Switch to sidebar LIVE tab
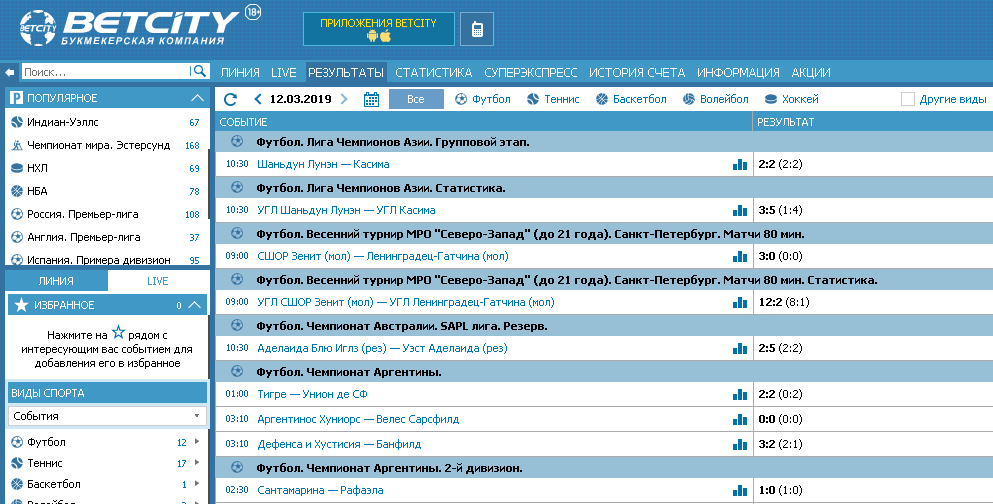 point(158,281)
